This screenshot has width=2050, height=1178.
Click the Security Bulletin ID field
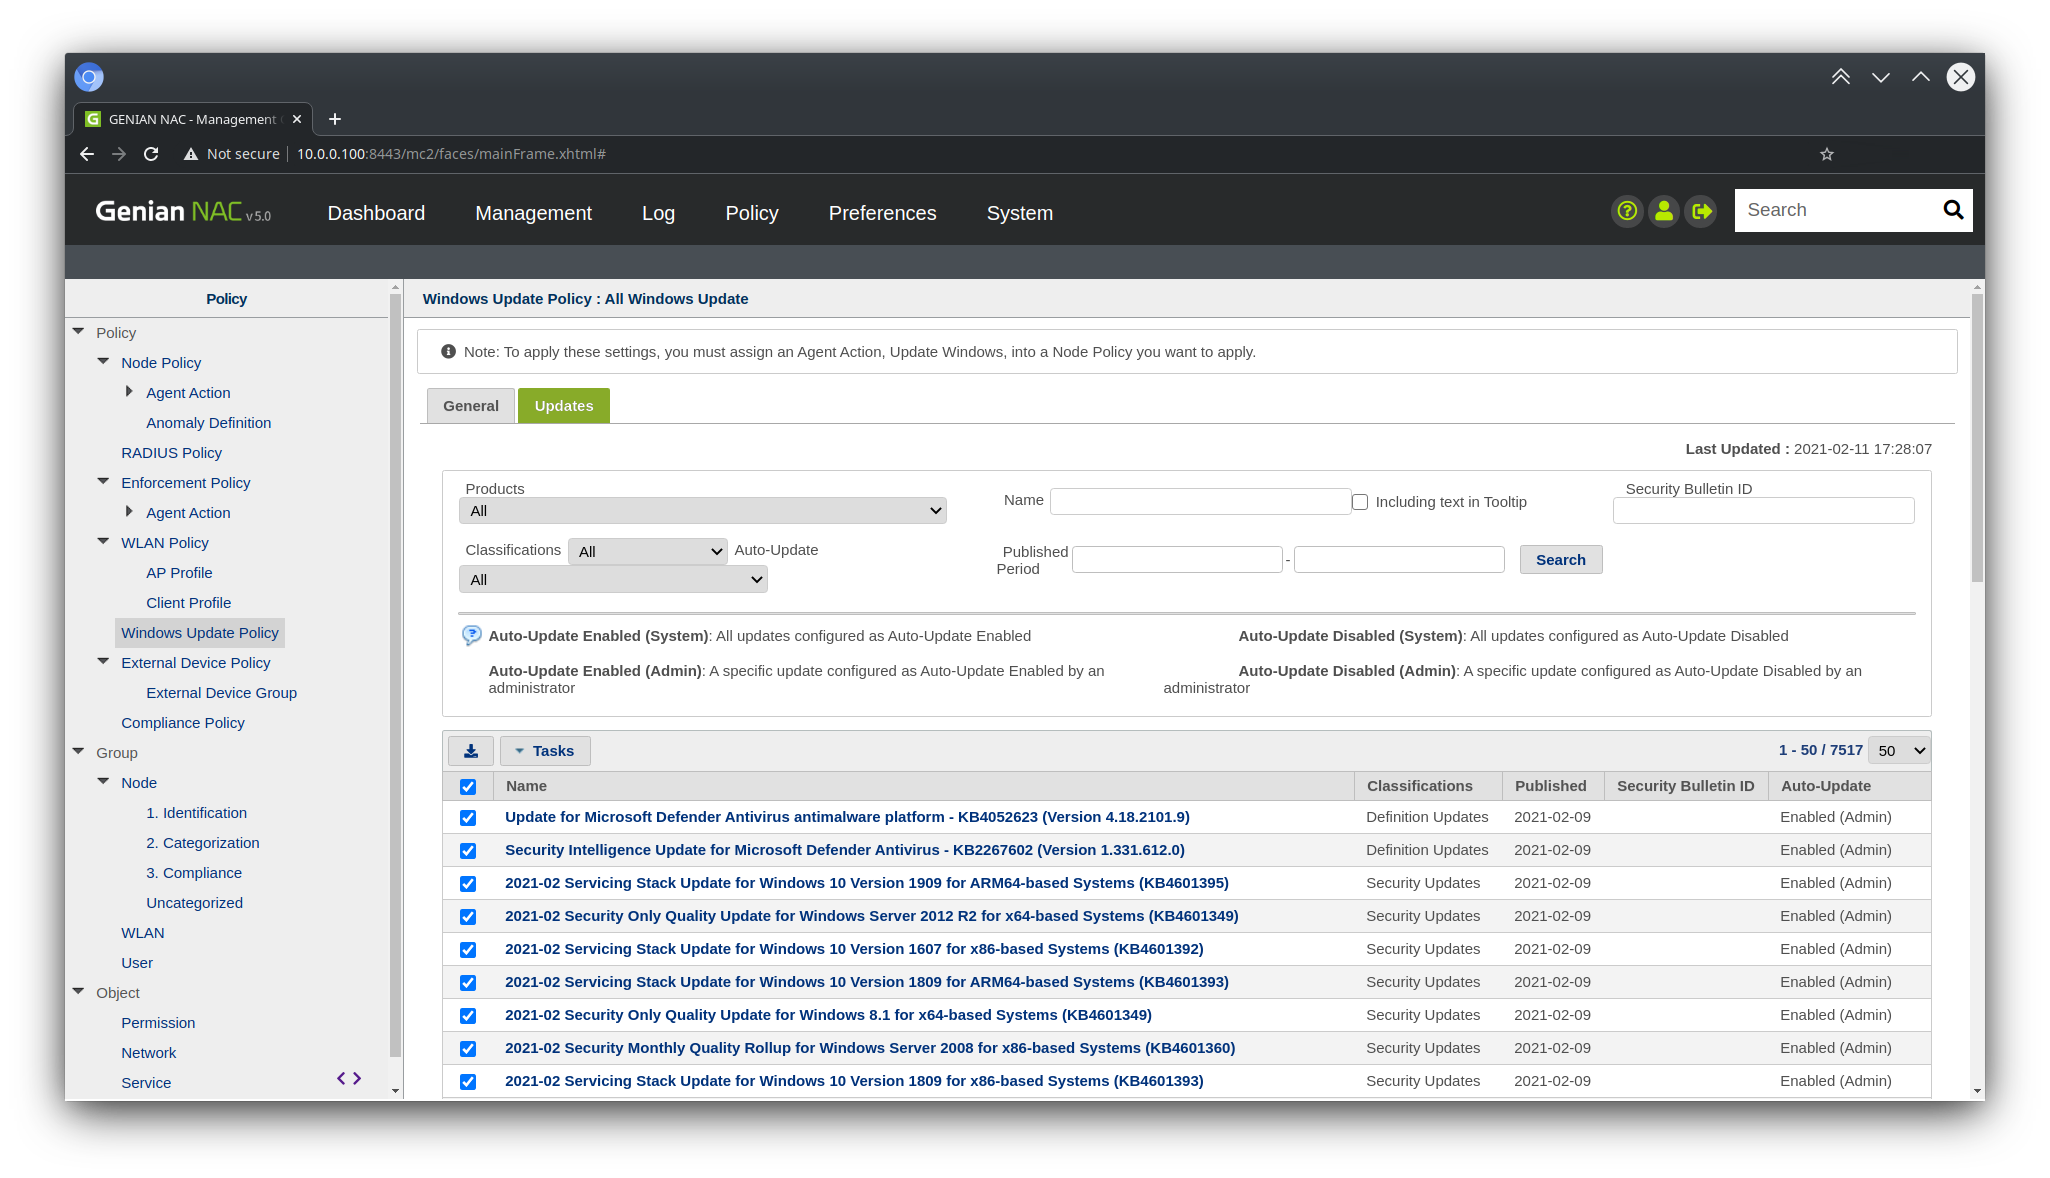[1763, 511]
